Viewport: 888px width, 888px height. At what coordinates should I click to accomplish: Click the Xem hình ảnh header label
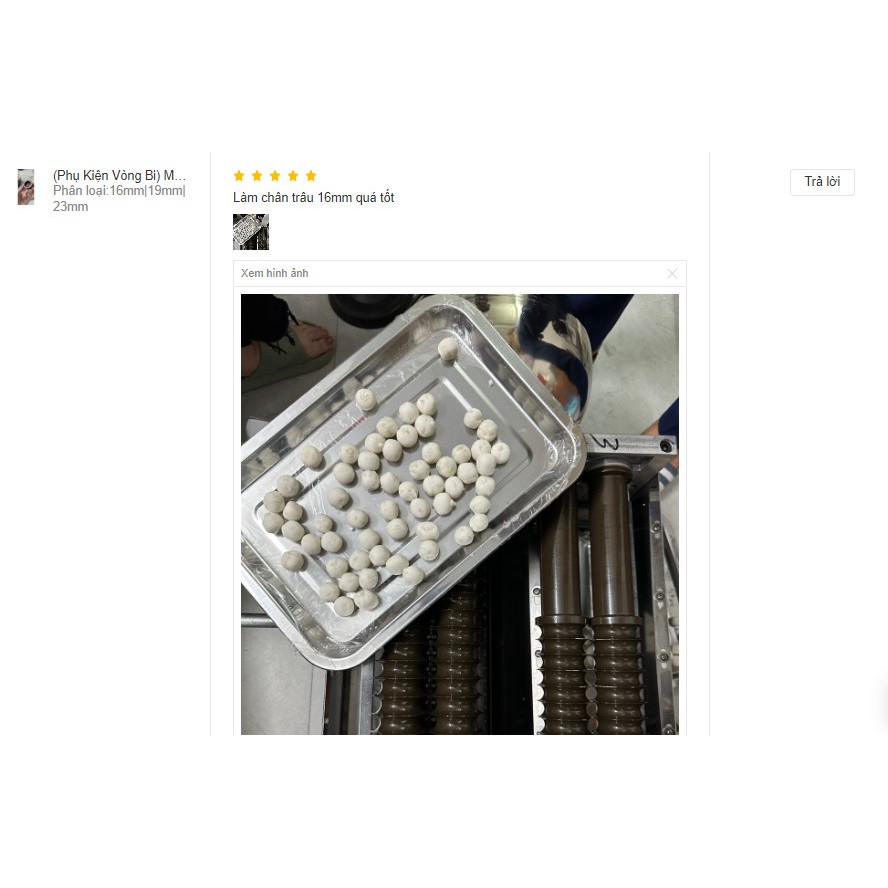(x=275, y=273)
